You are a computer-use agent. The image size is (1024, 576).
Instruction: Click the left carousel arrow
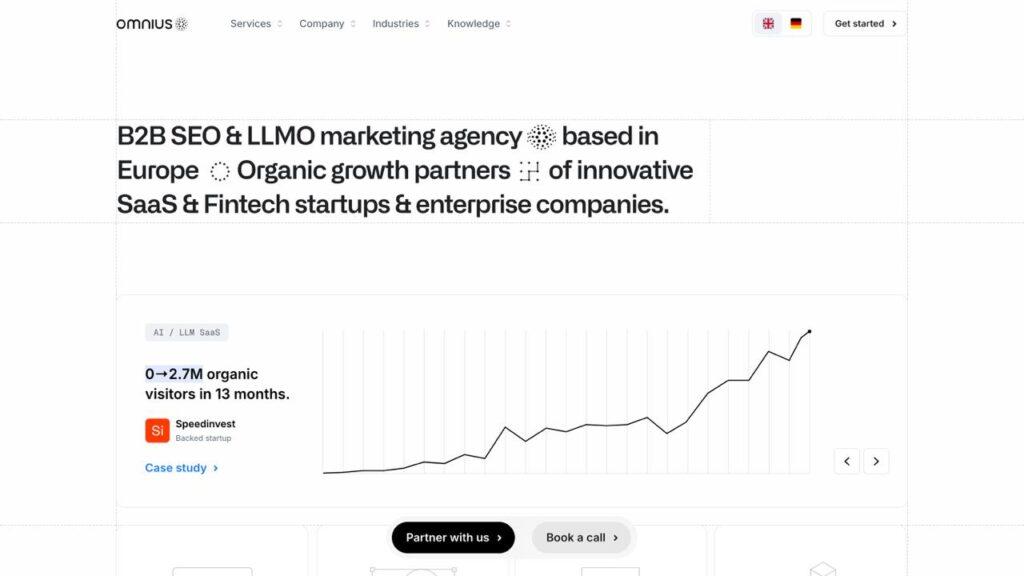846,461
